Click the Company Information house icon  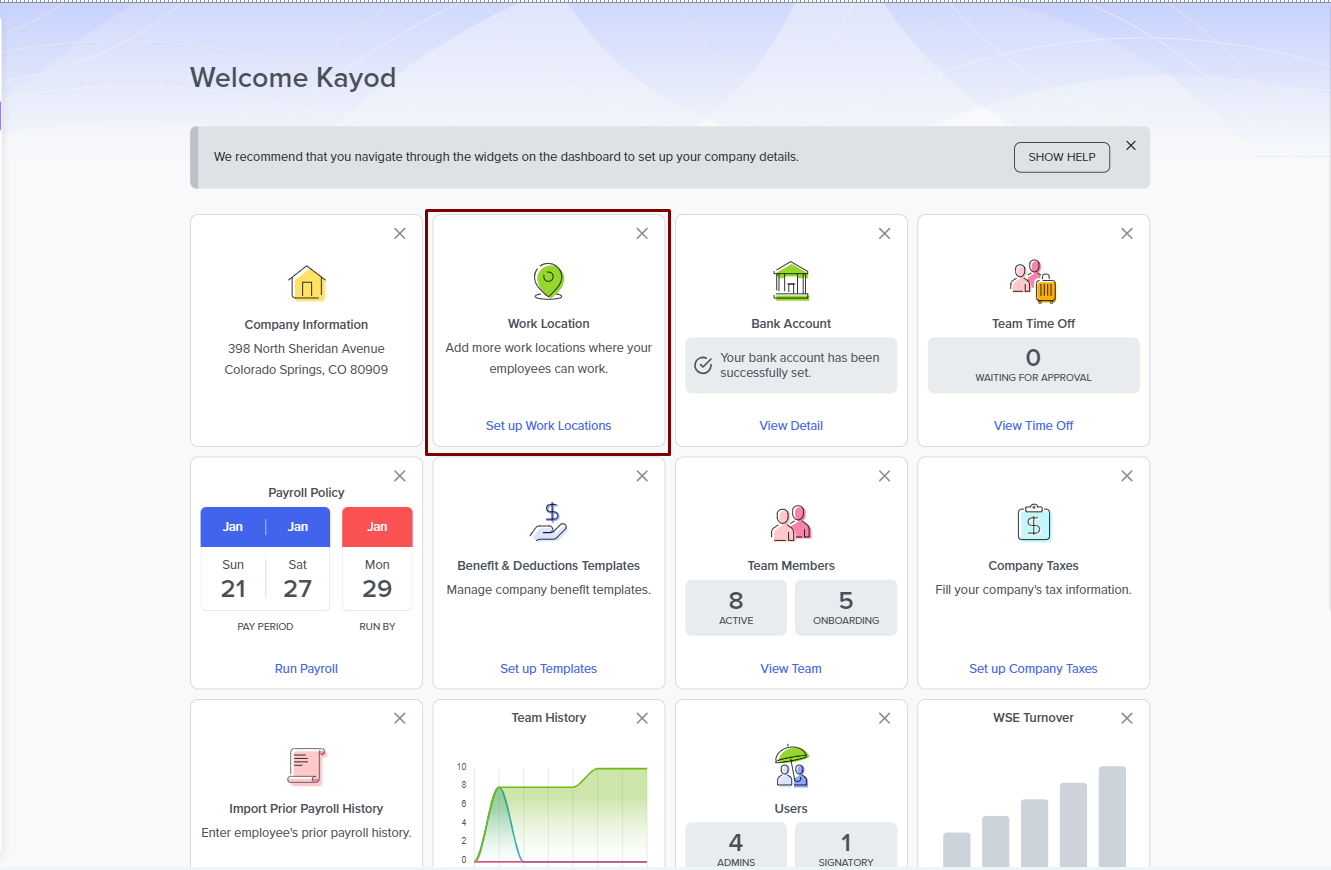pyautogui.click(x=307, y=284)
